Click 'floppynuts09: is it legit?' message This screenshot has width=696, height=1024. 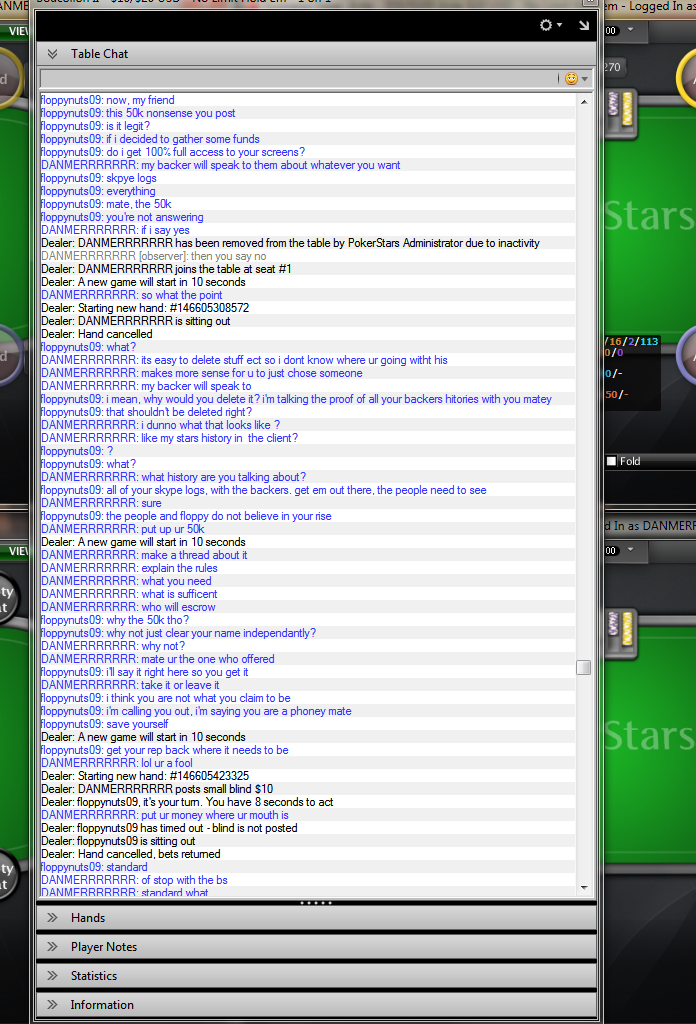pos(95,125)
